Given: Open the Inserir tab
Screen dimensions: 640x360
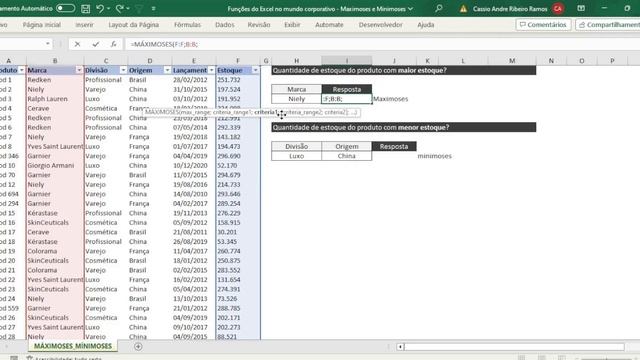Looking at the screenshot, I should pos(84,25).
